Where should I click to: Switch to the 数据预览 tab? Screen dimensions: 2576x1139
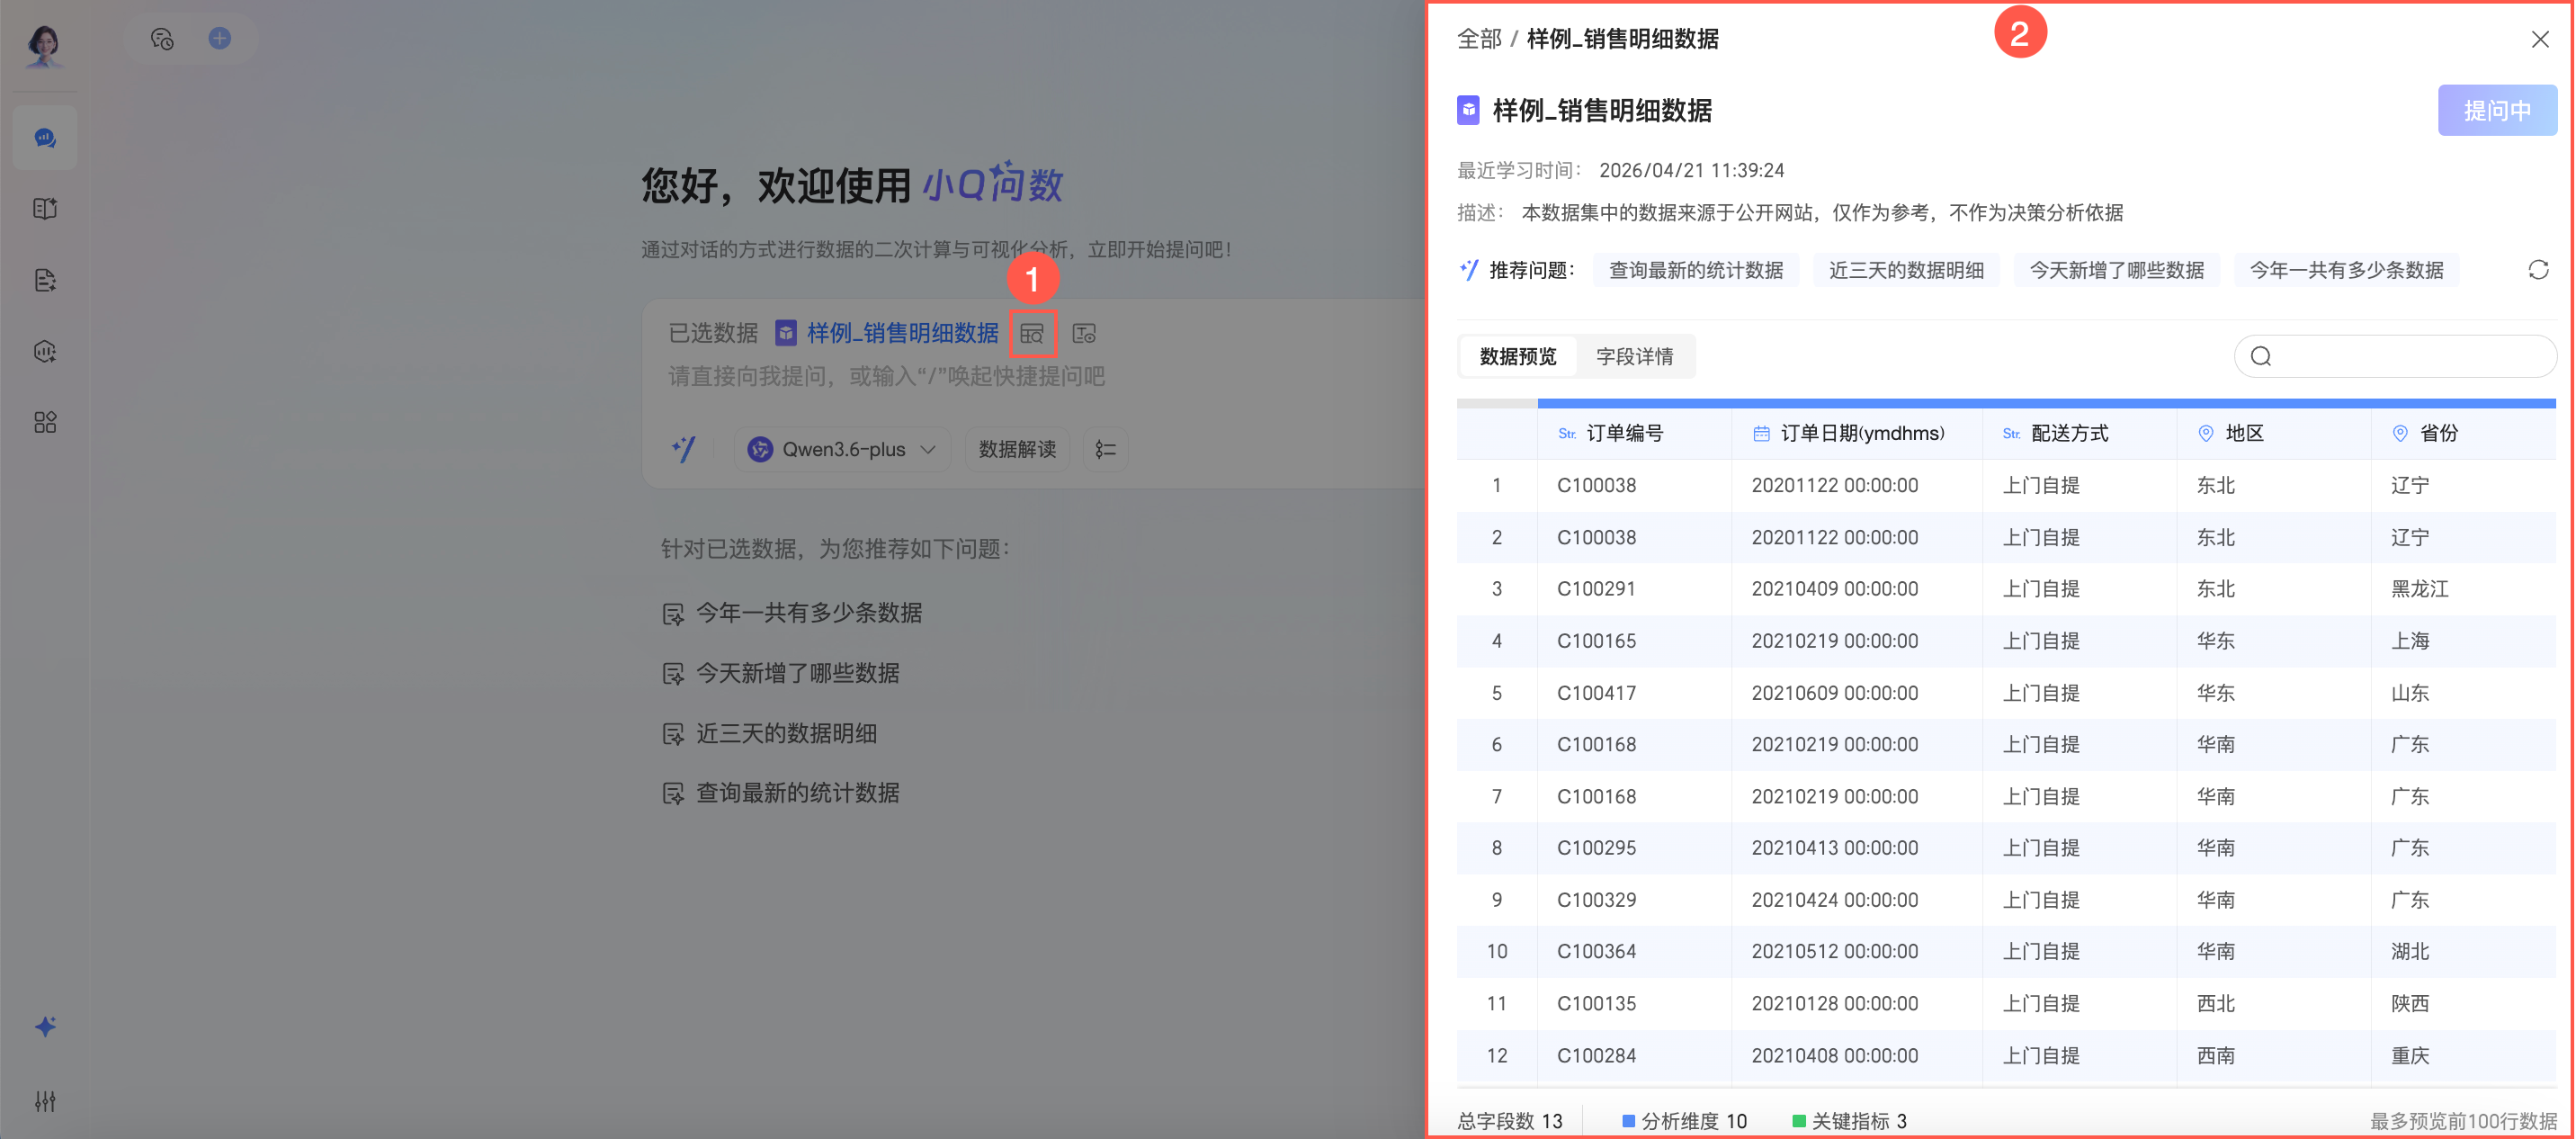[1517, 356]
